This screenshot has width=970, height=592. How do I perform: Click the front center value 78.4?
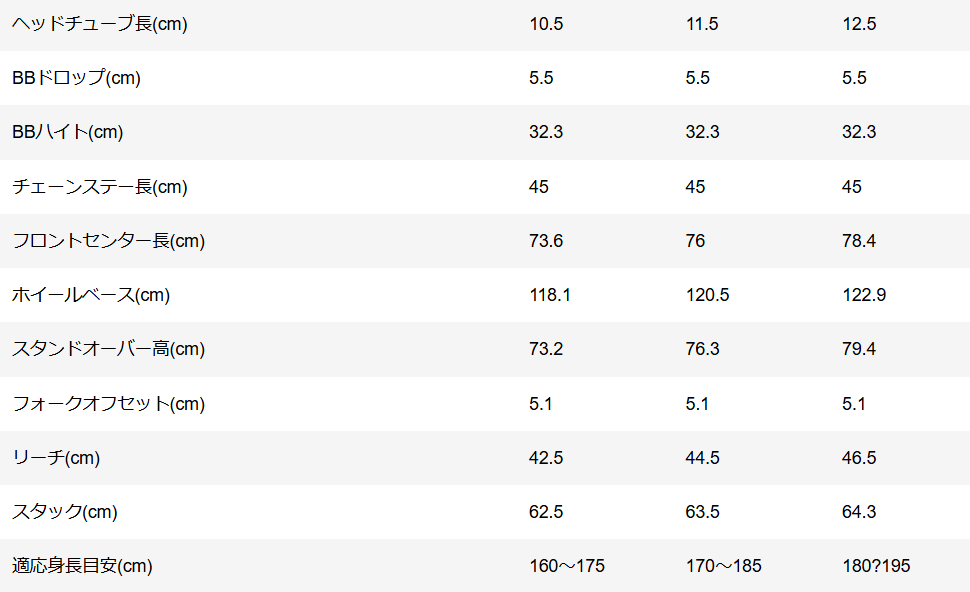click(859, 241)
